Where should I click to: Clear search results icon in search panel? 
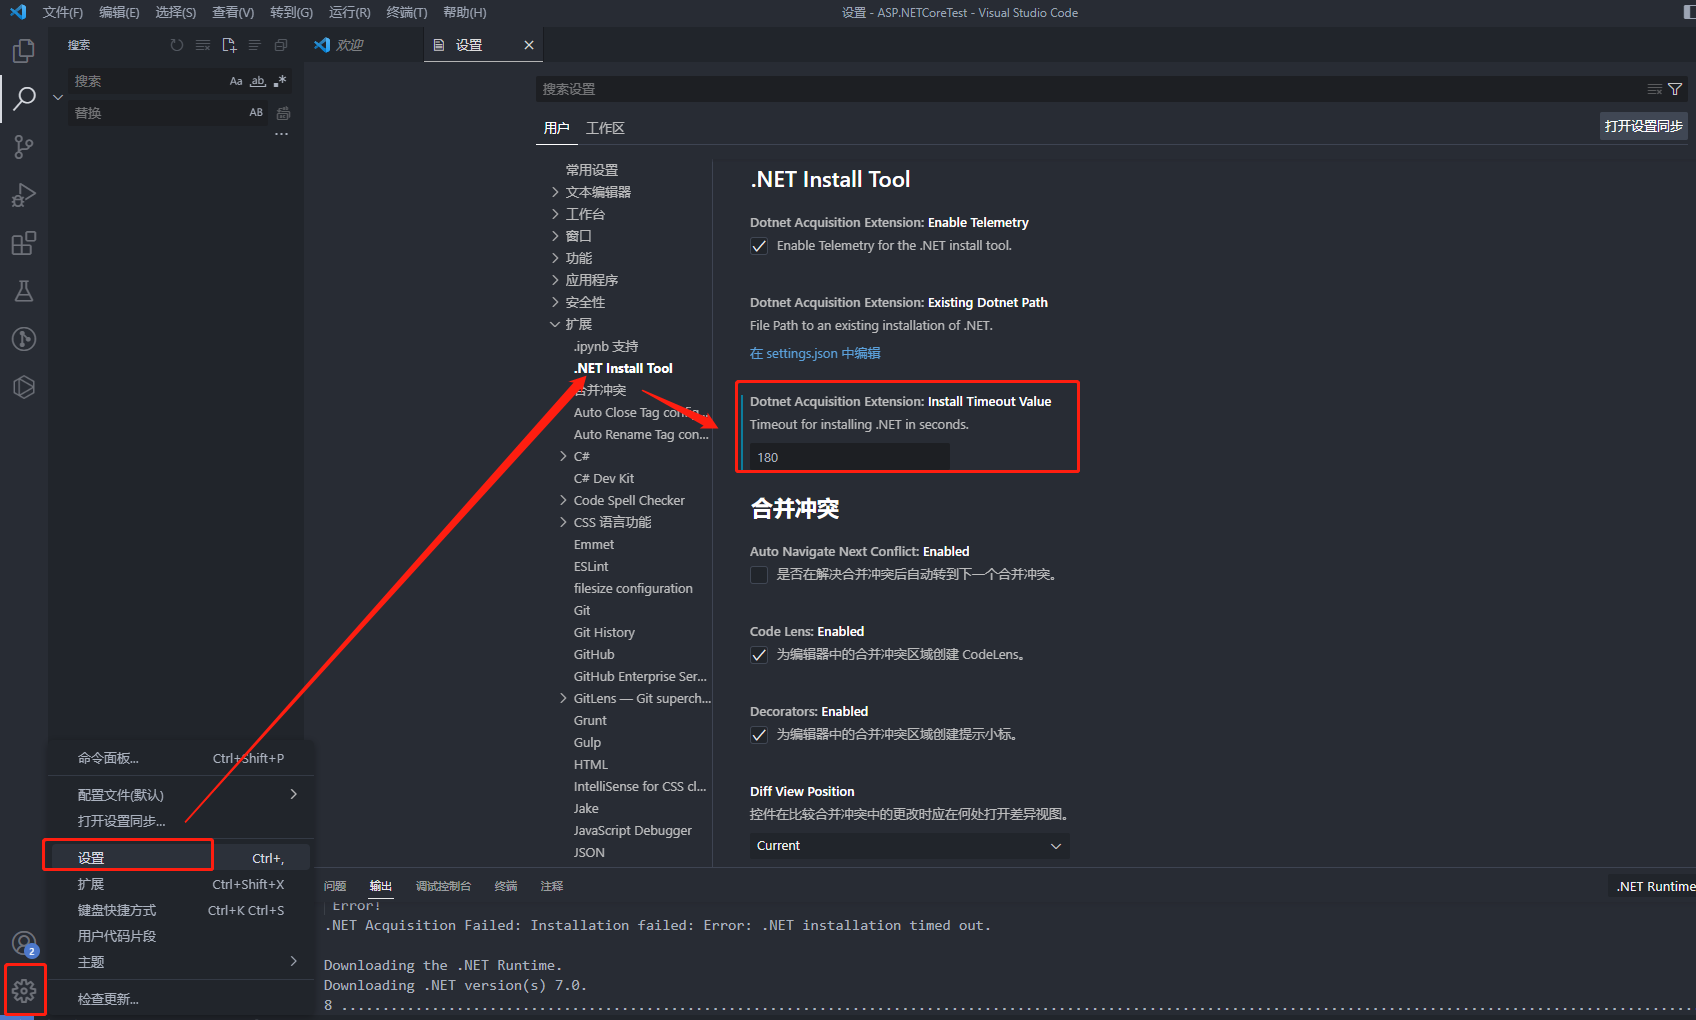pyautogui.click(x=203, y=45)
